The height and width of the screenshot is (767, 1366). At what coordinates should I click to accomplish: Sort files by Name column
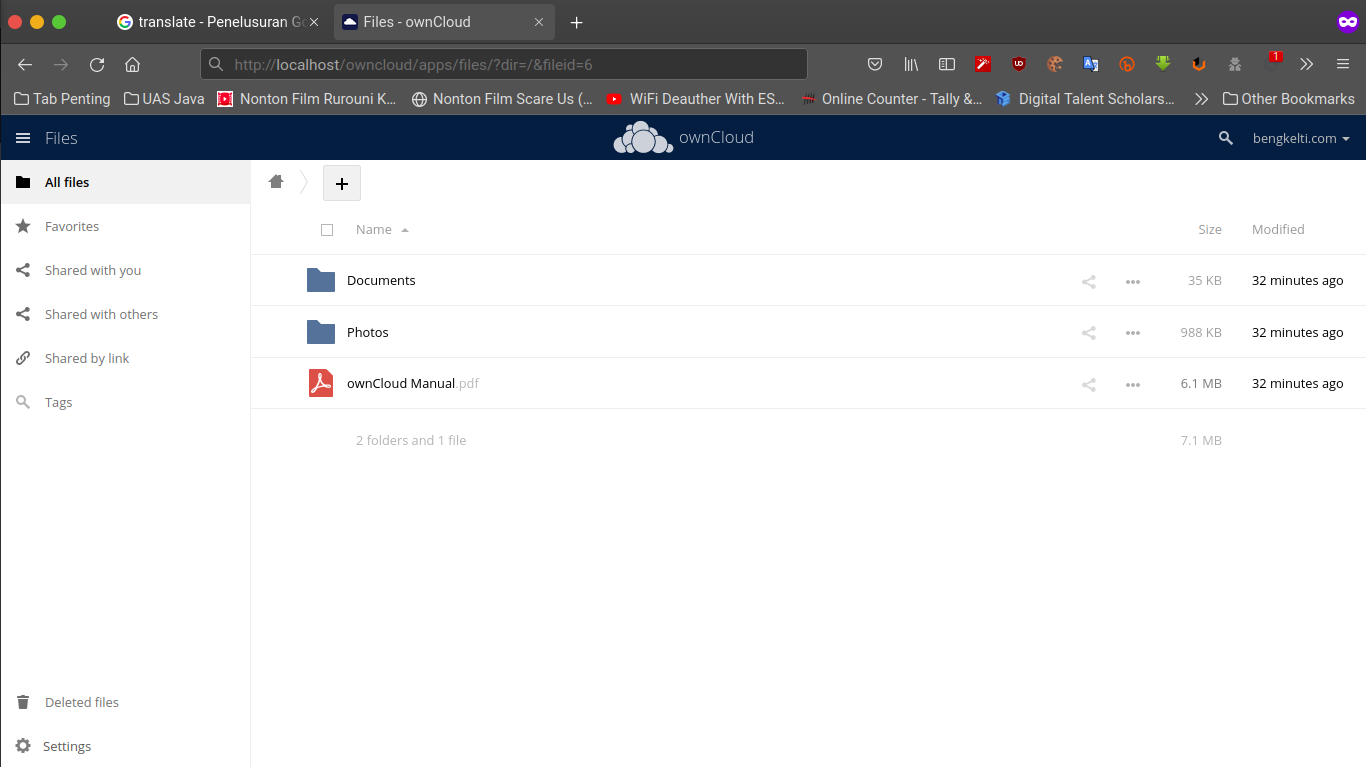coord(374,229)
